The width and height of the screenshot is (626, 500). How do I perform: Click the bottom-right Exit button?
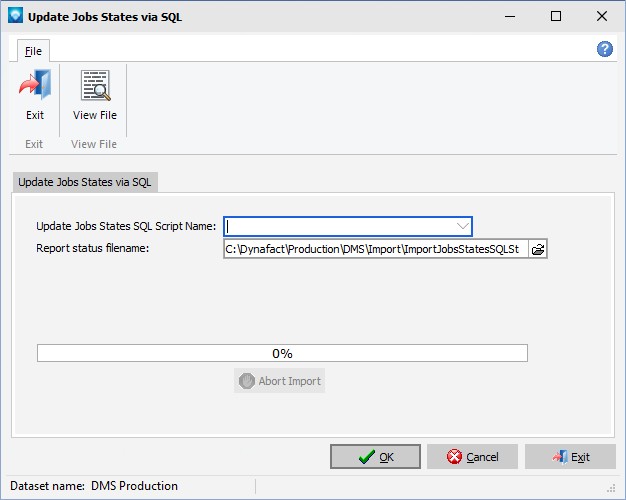(570, 457)
